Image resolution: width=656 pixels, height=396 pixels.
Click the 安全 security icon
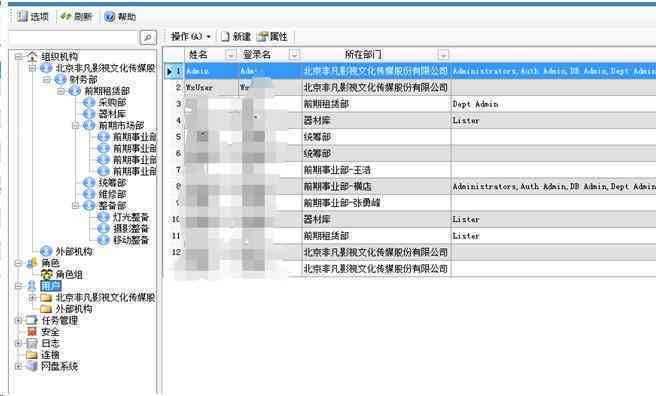[x=32, y=332]
